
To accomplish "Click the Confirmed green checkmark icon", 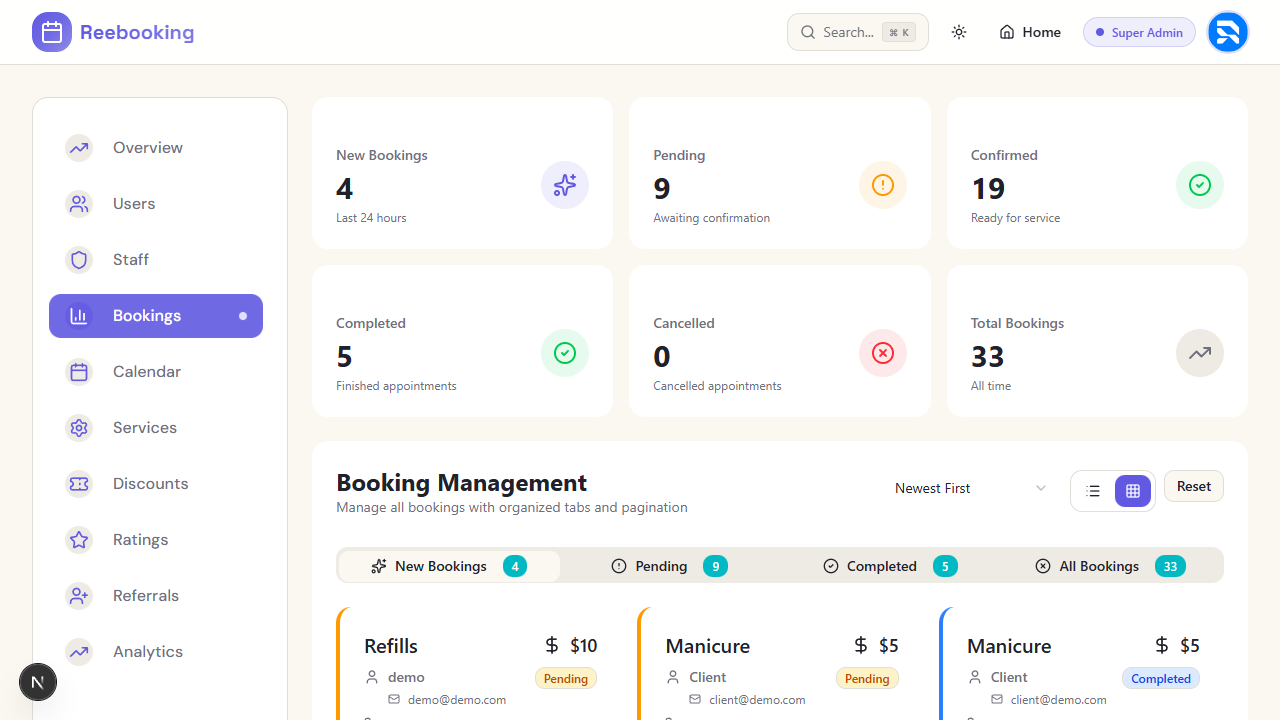I will 1199,185.
